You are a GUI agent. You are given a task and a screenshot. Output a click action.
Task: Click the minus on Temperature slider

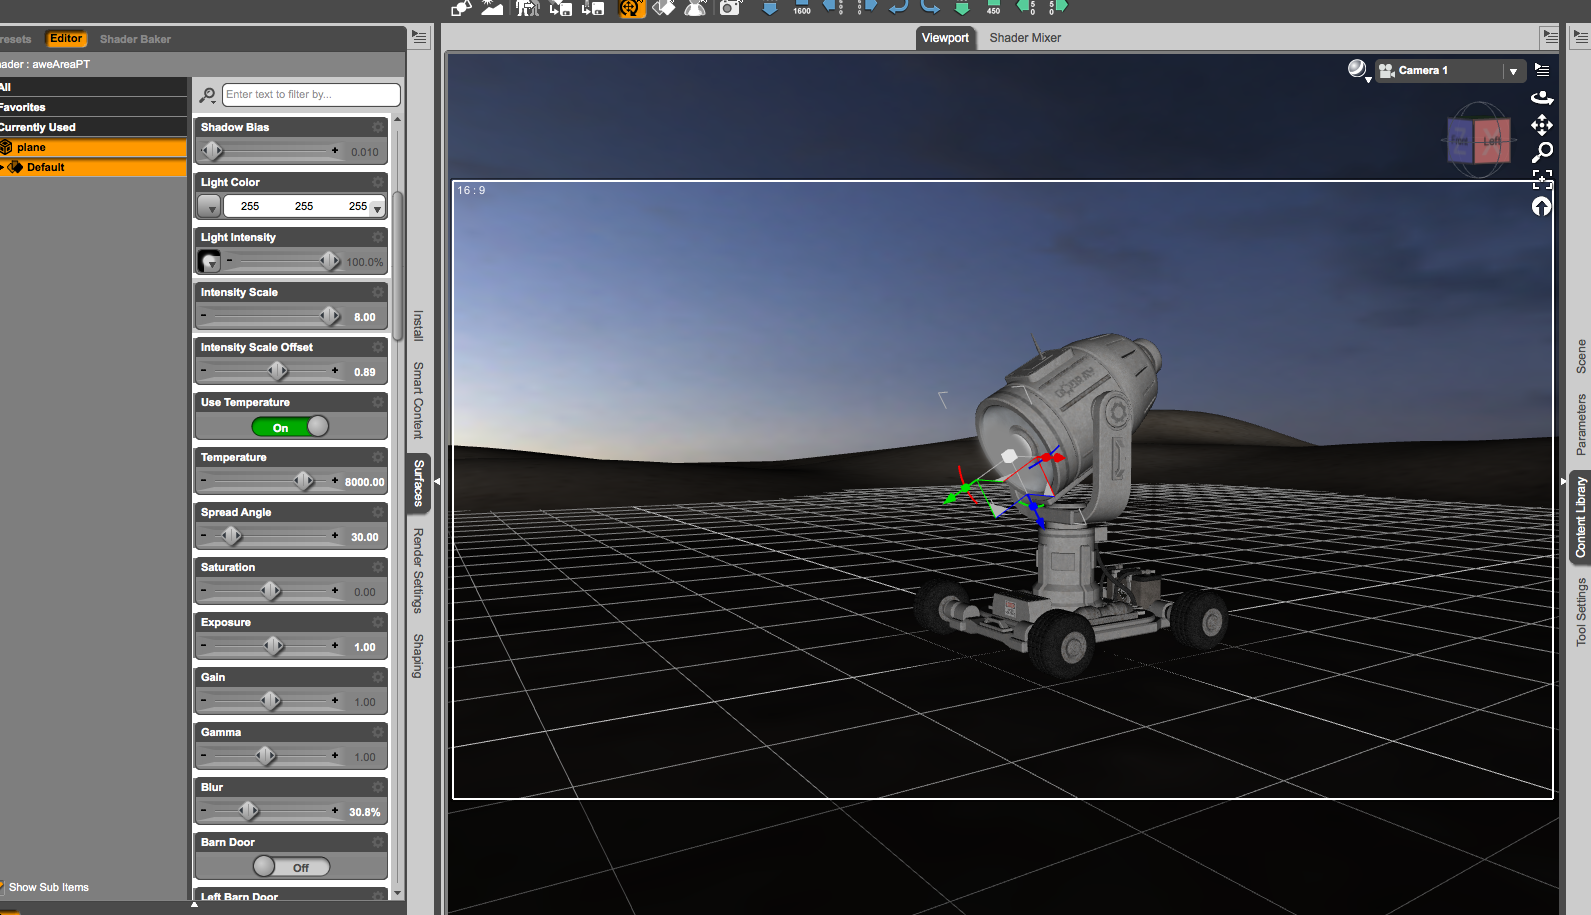[204, 481]
